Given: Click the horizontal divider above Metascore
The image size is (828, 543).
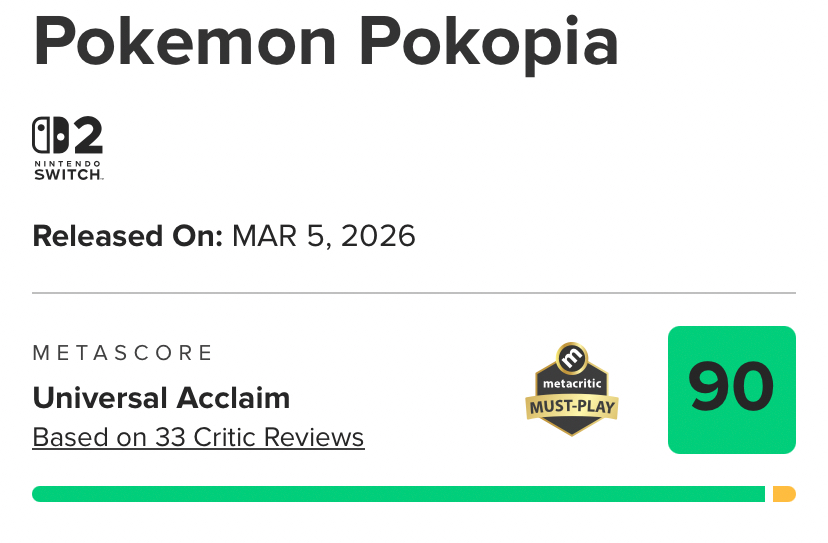Looking at the screenshot, I should click(414, 293).
